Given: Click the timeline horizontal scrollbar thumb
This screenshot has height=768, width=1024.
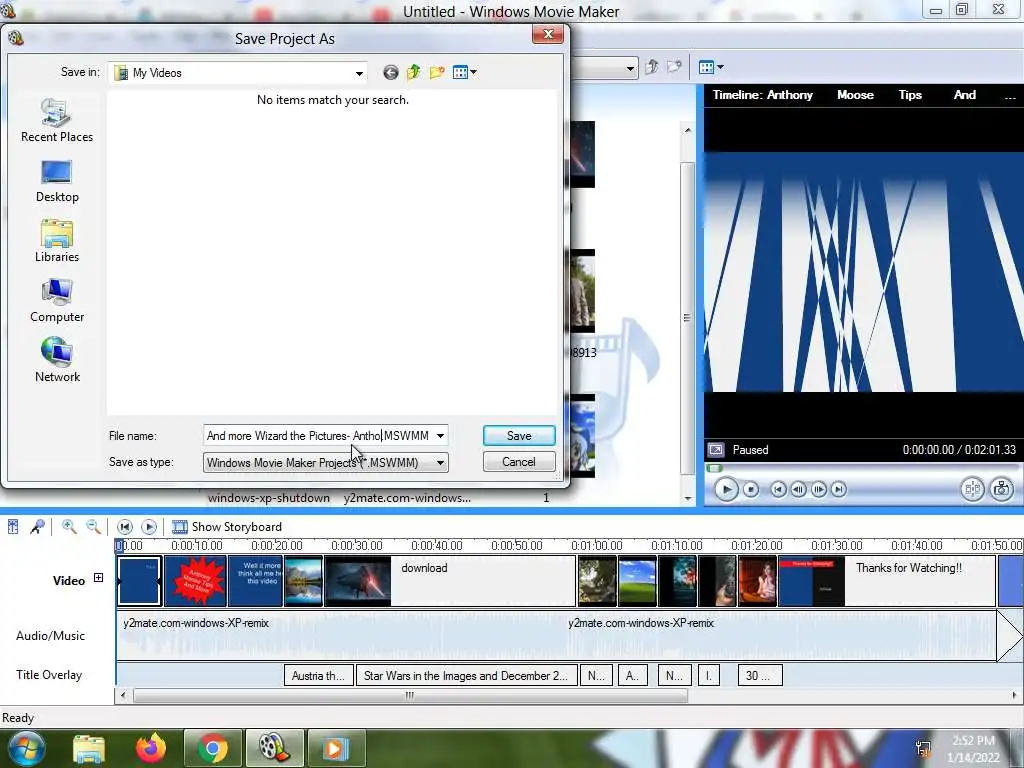Looking at the screenshot, I should 409,696.
